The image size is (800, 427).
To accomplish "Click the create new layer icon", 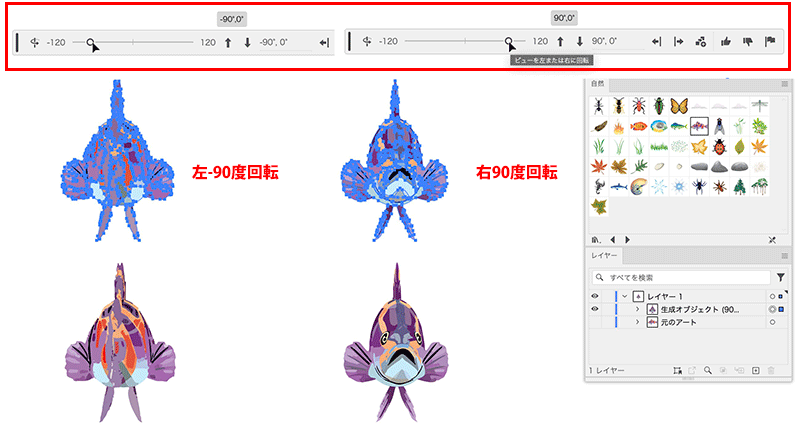I will tap(756, 371).
